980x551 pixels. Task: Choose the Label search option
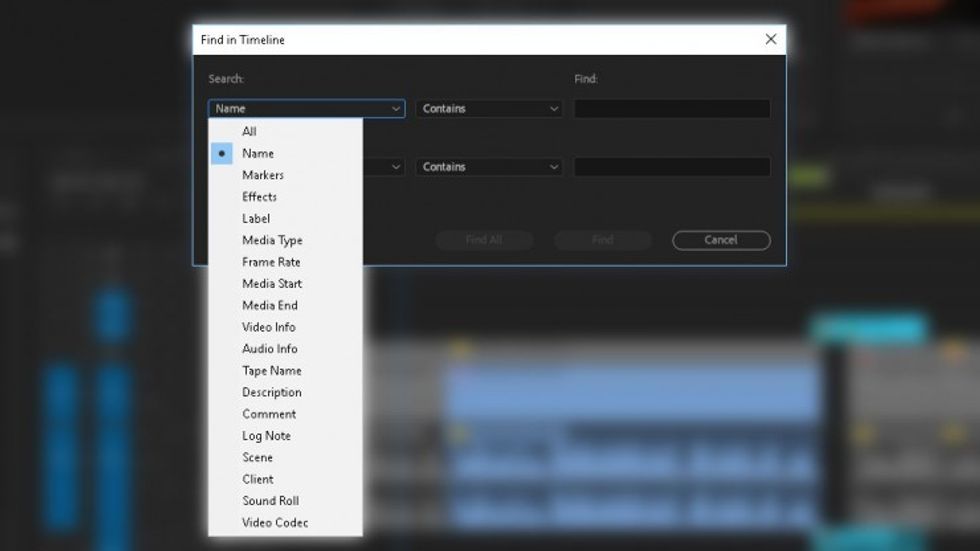pyautogui.click(x=285, y=219)
